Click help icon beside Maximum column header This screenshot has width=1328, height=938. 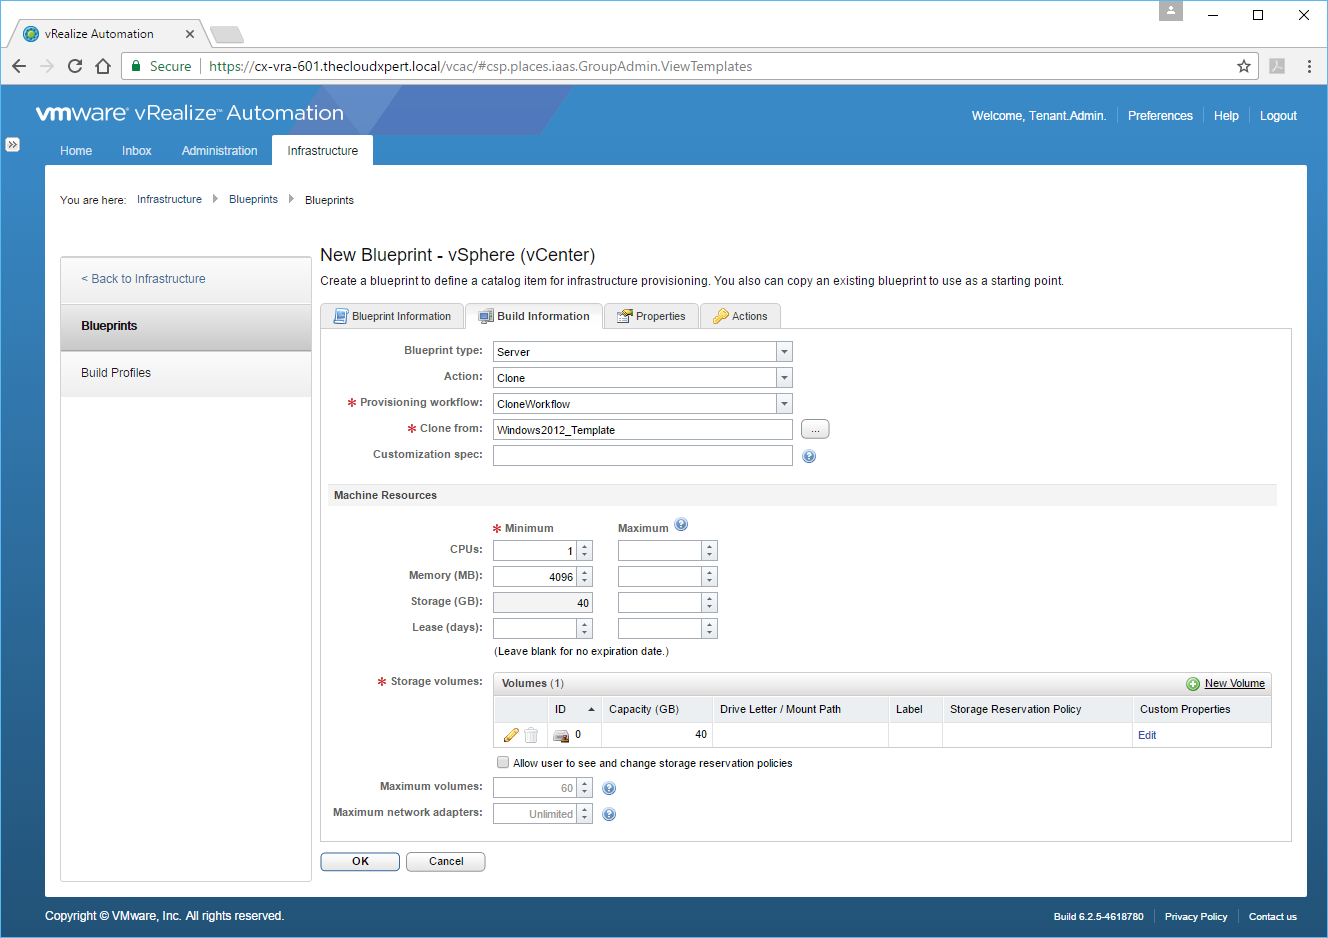click(x=681, y=525)
